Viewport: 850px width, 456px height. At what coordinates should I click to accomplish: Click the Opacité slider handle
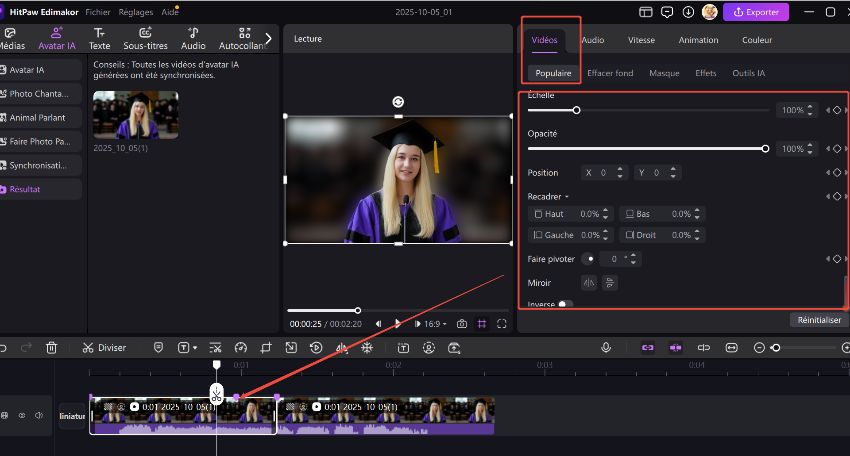pyautogui.click(x=765, y=148)
